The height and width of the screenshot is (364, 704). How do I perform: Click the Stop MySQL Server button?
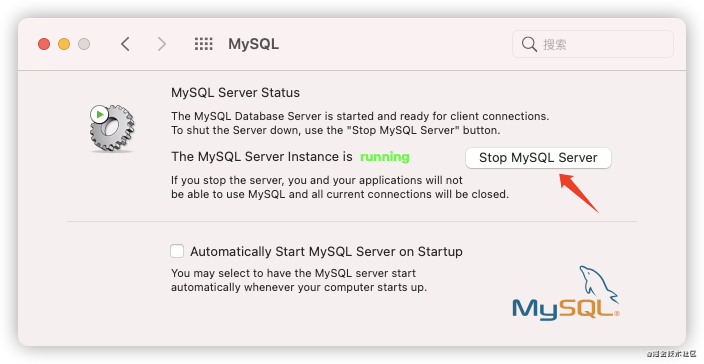pyautogui.click(x=538, y=158)
